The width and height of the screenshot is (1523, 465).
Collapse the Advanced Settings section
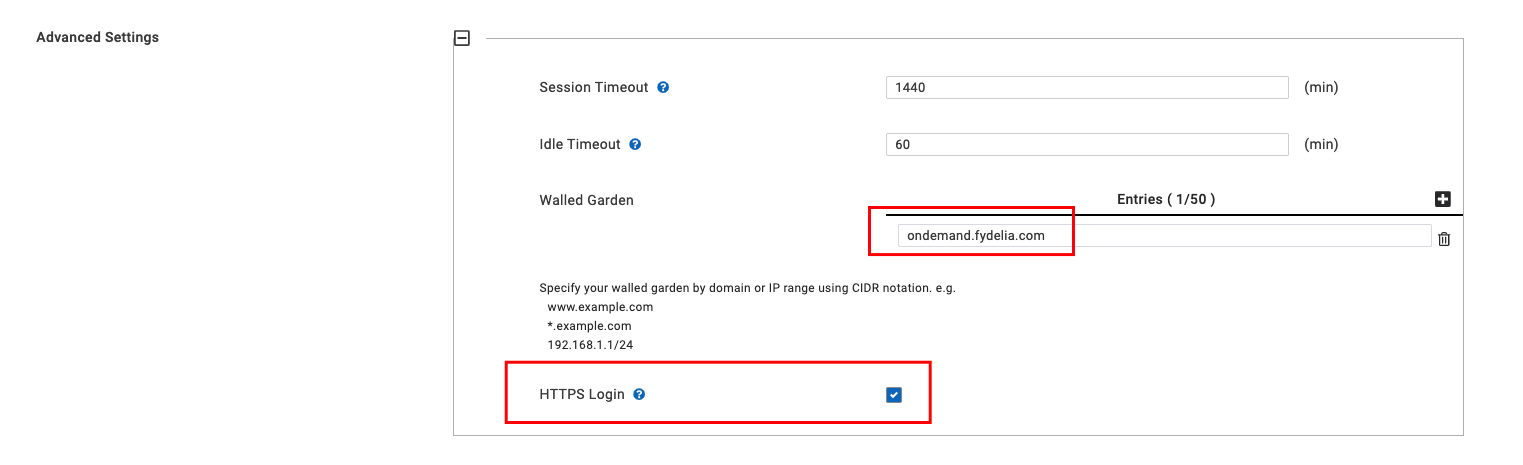(x=461, y=38)
